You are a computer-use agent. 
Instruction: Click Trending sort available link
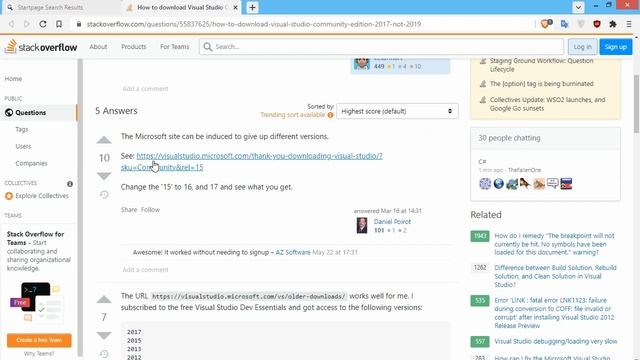[x=293, y=115]
